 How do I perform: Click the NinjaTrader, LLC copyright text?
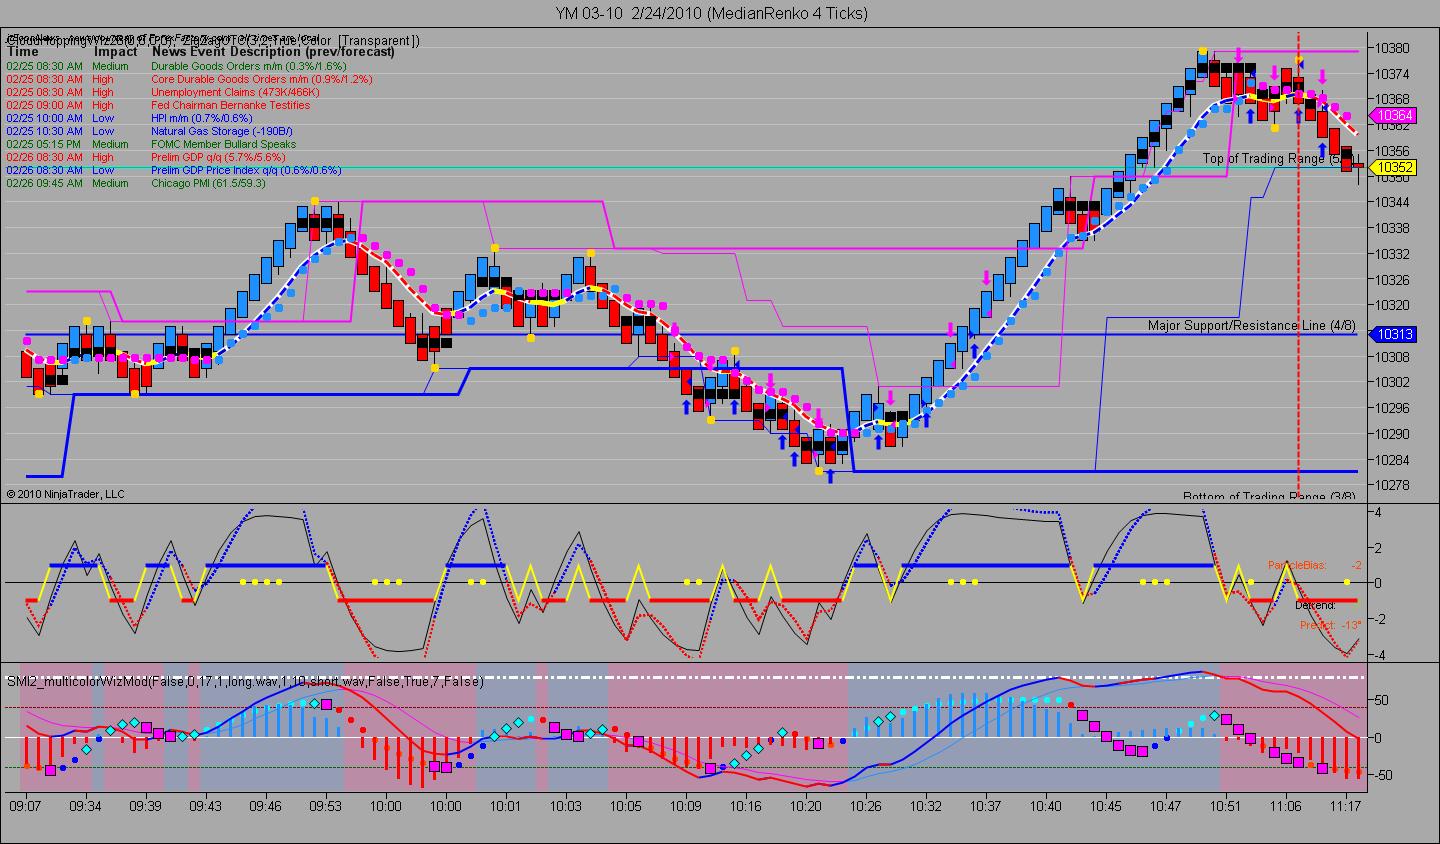point(66,493)
